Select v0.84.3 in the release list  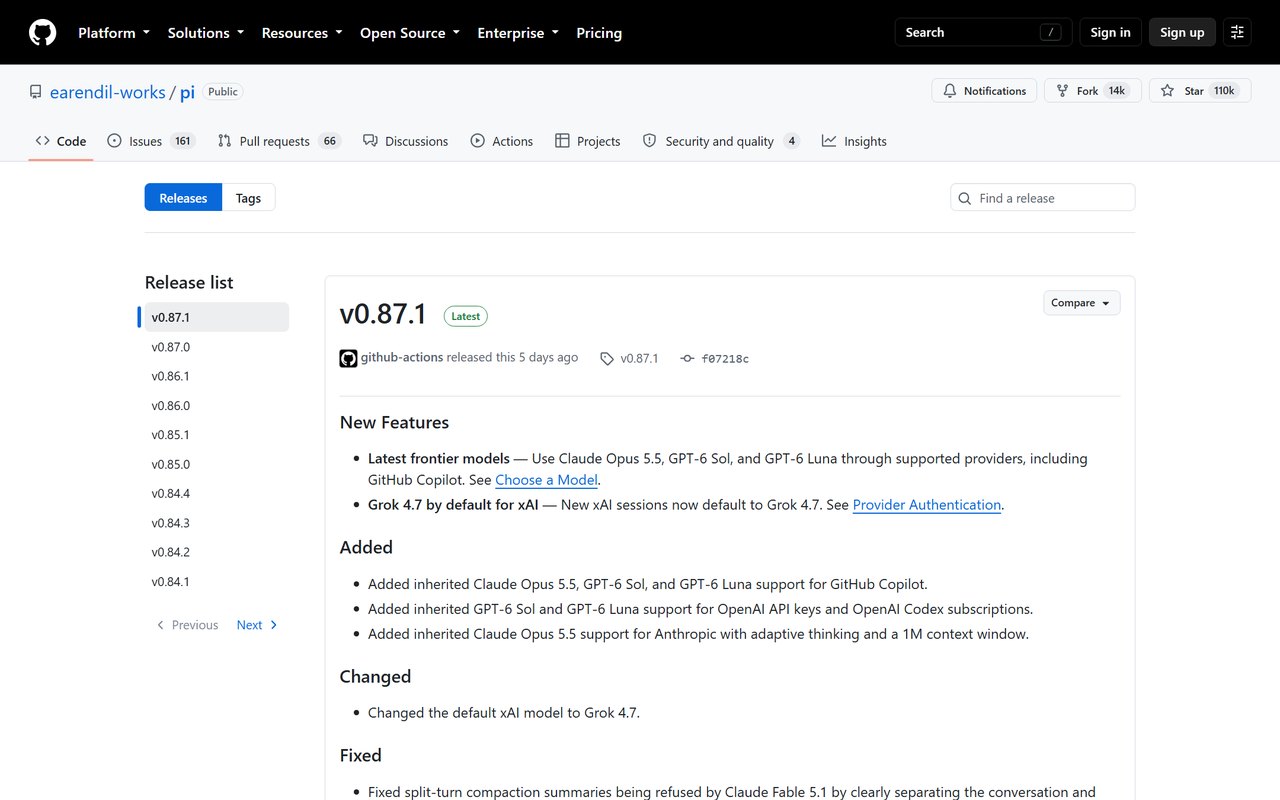(x=217, y=523)
